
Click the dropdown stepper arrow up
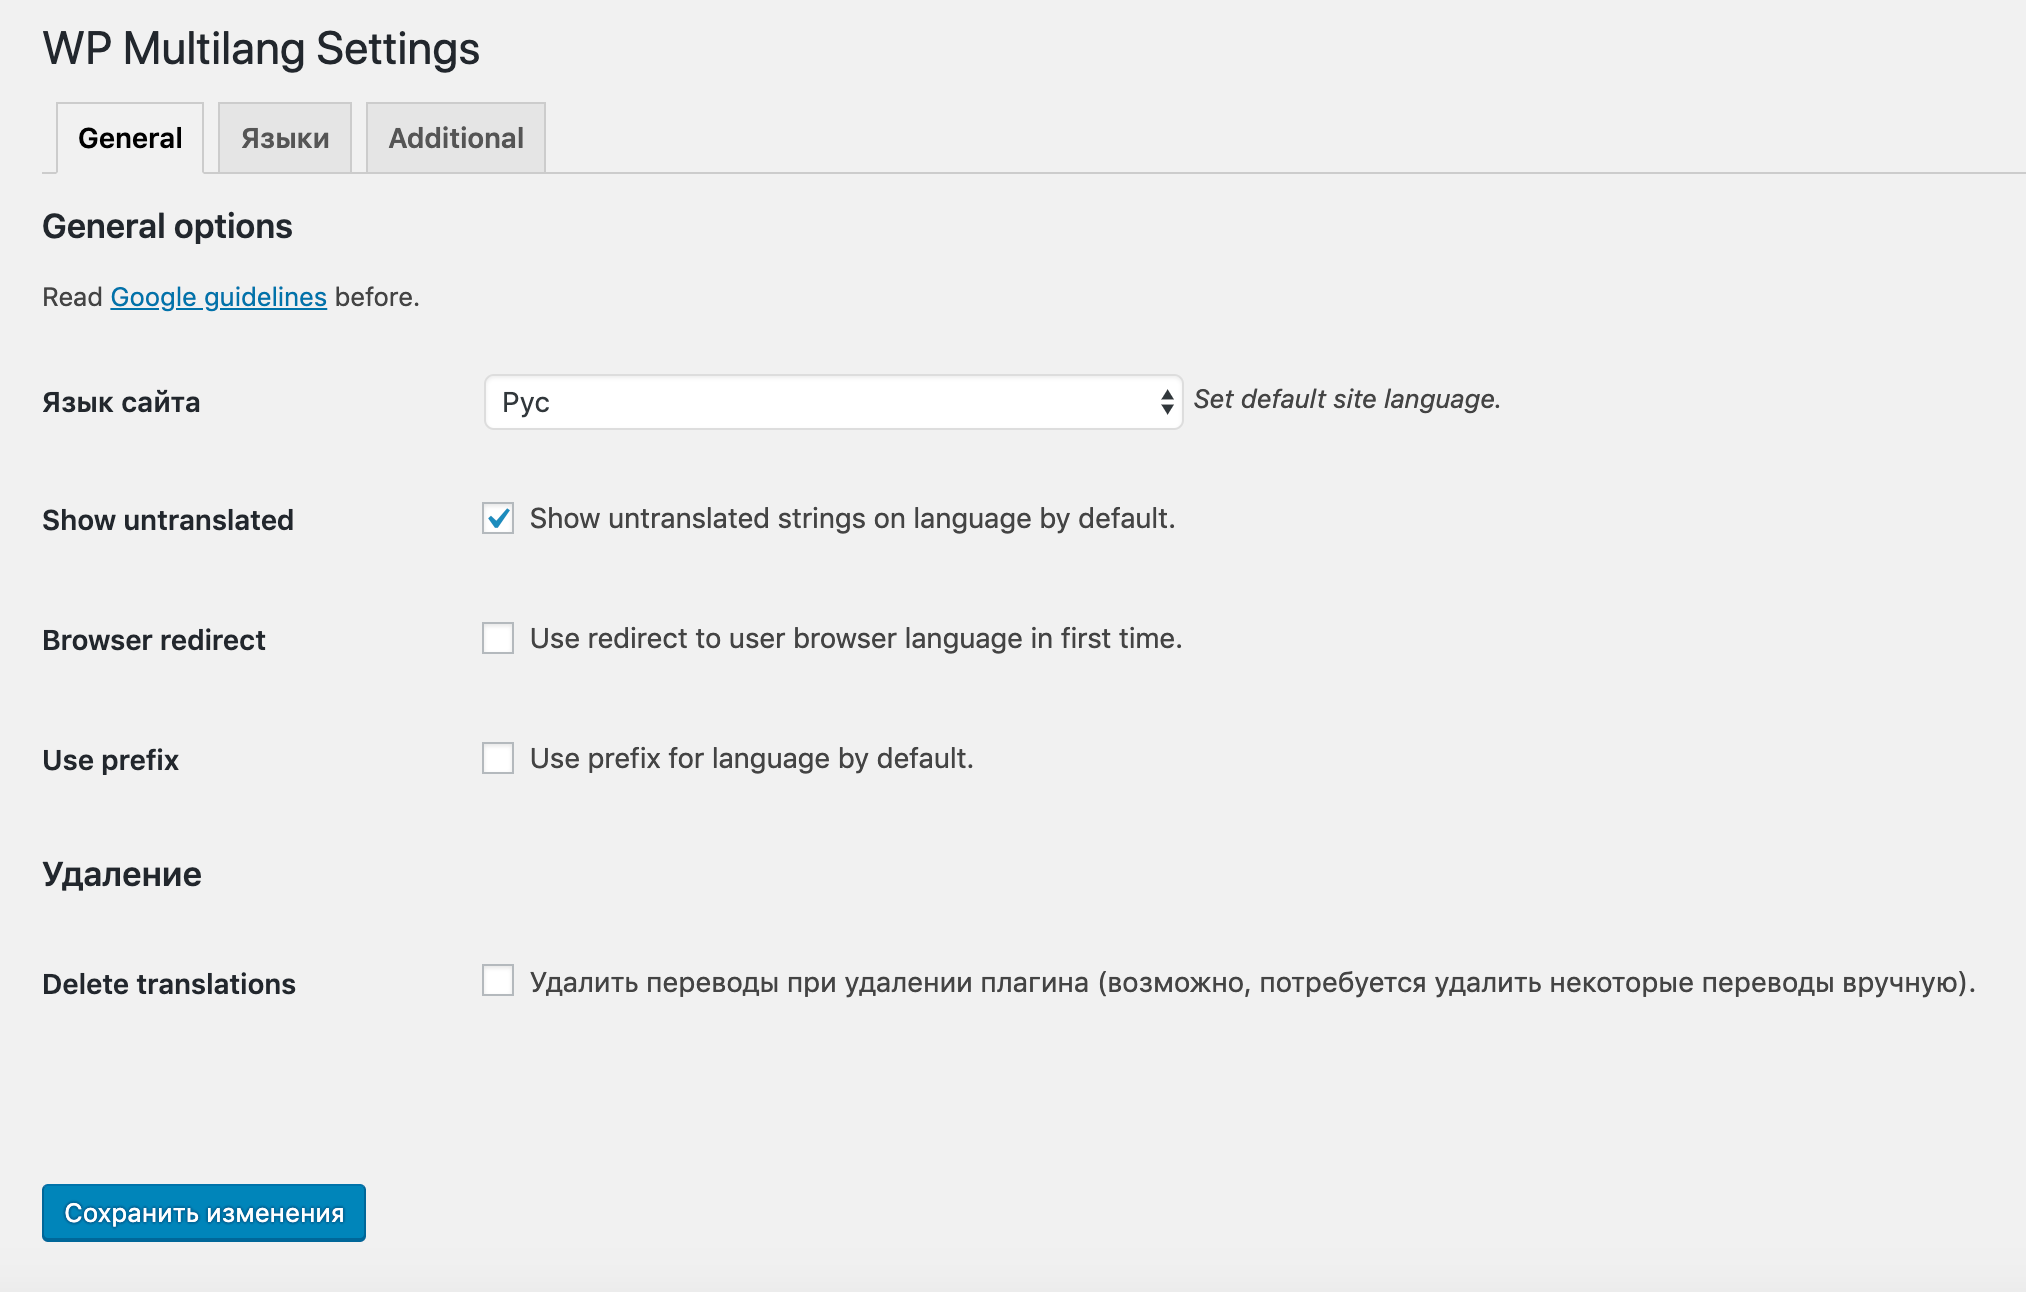[x=1165, y=394]
